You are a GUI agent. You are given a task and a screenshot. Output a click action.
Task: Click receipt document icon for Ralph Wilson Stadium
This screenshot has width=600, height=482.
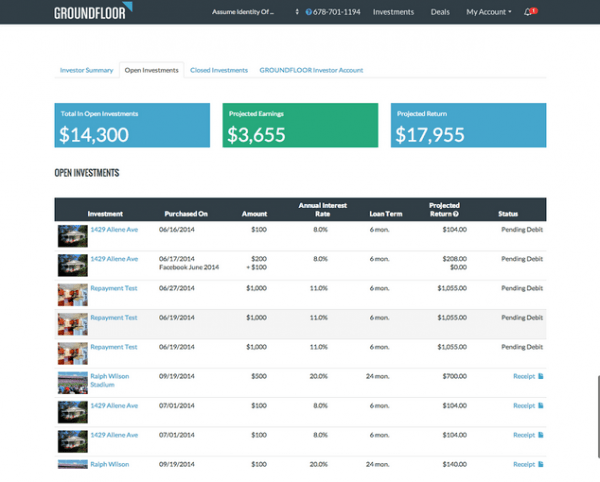(541, 377)
